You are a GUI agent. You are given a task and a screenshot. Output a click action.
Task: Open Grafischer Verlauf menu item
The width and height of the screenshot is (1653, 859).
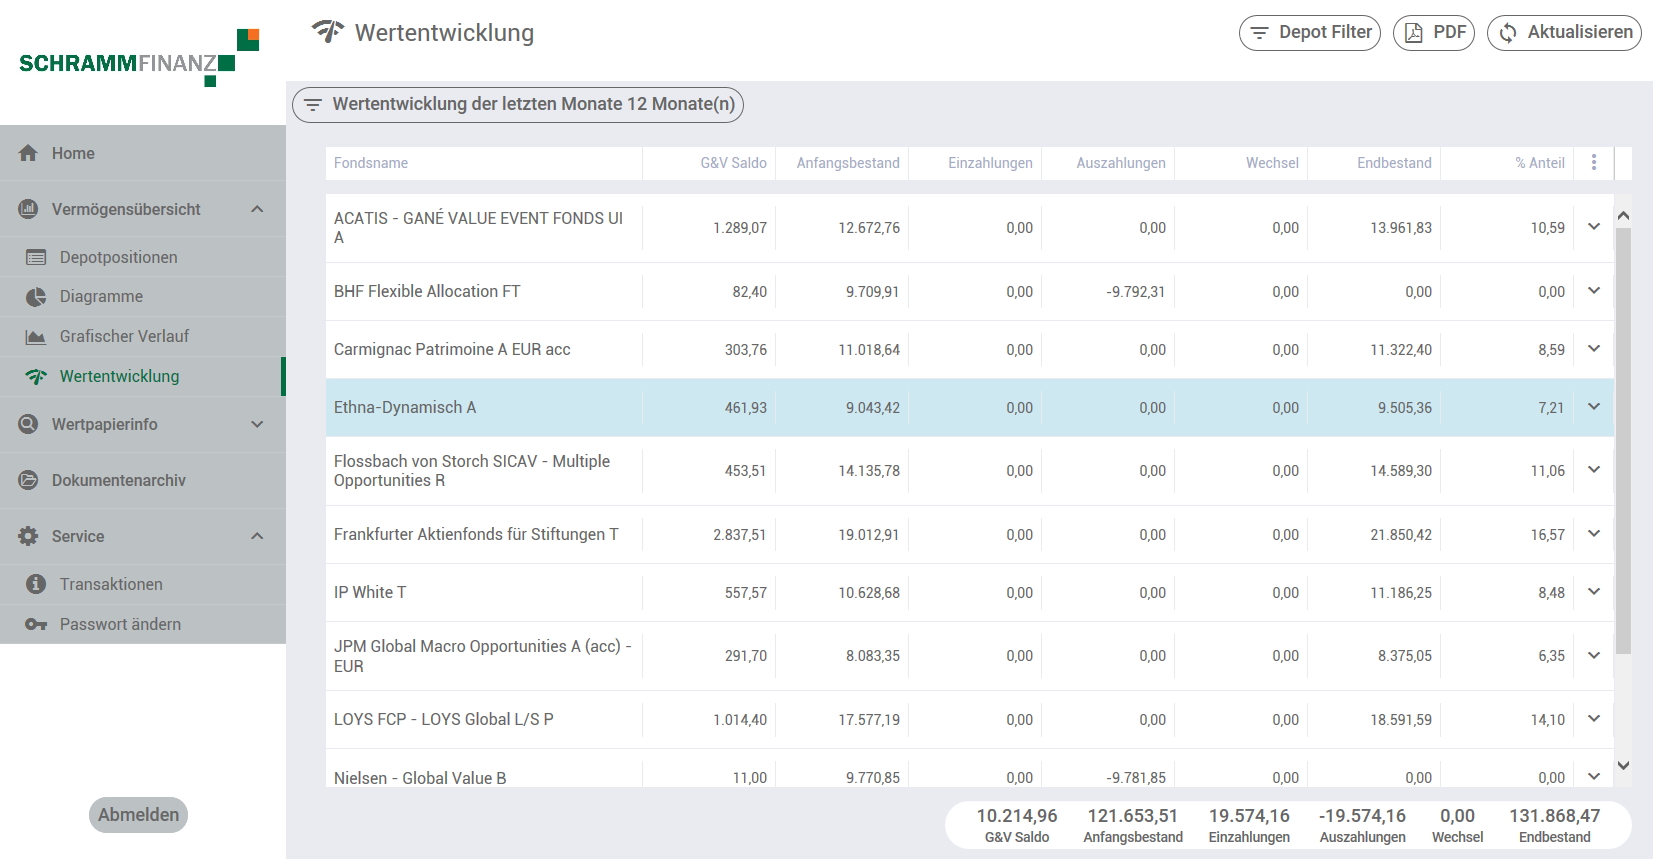(143, 337)
